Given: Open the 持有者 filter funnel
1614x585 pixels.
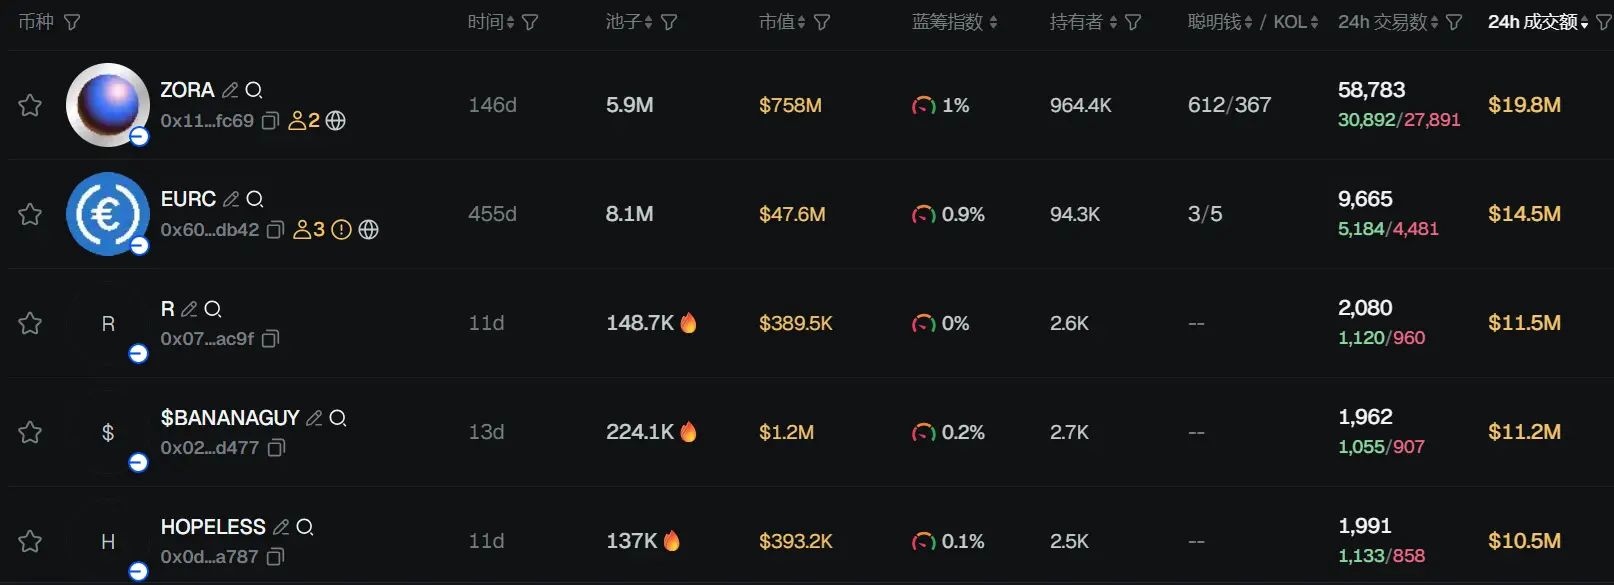Looking at the screenshot, I should pyautogui.click(x=1133, y=22).
